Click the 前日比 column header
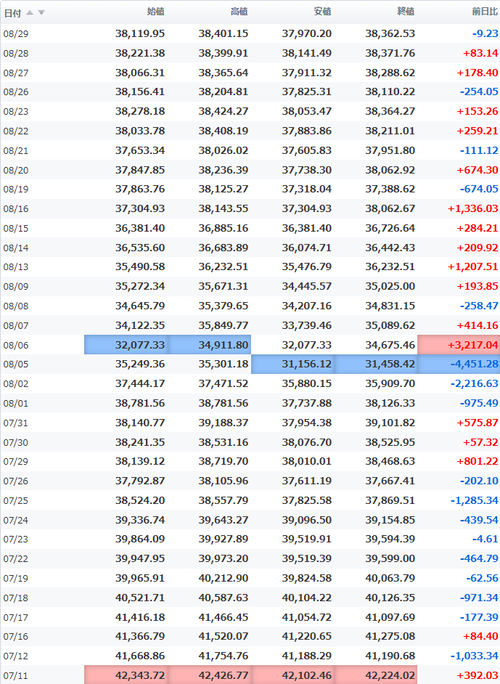 point(485,12)
